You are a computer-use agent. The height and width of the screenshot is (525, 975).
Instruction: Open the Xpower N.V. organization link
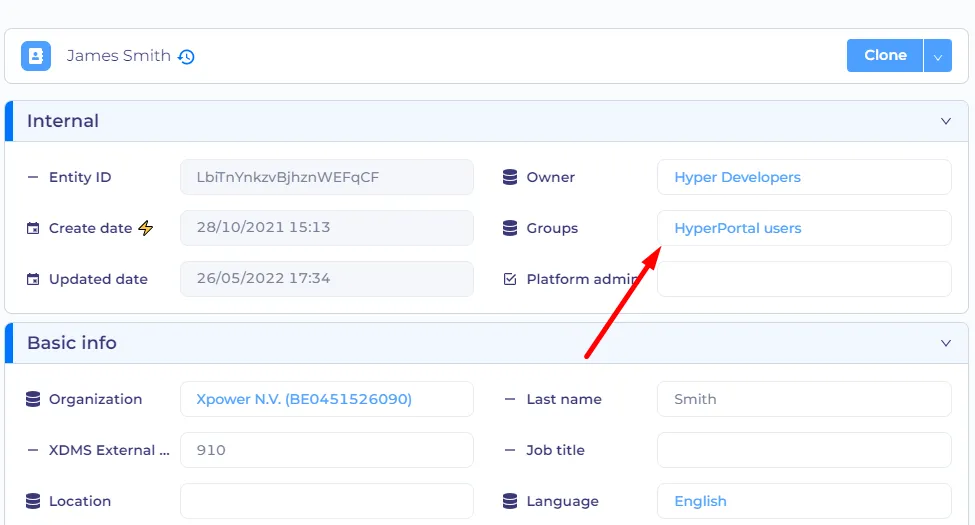click(x=304, y=399)
